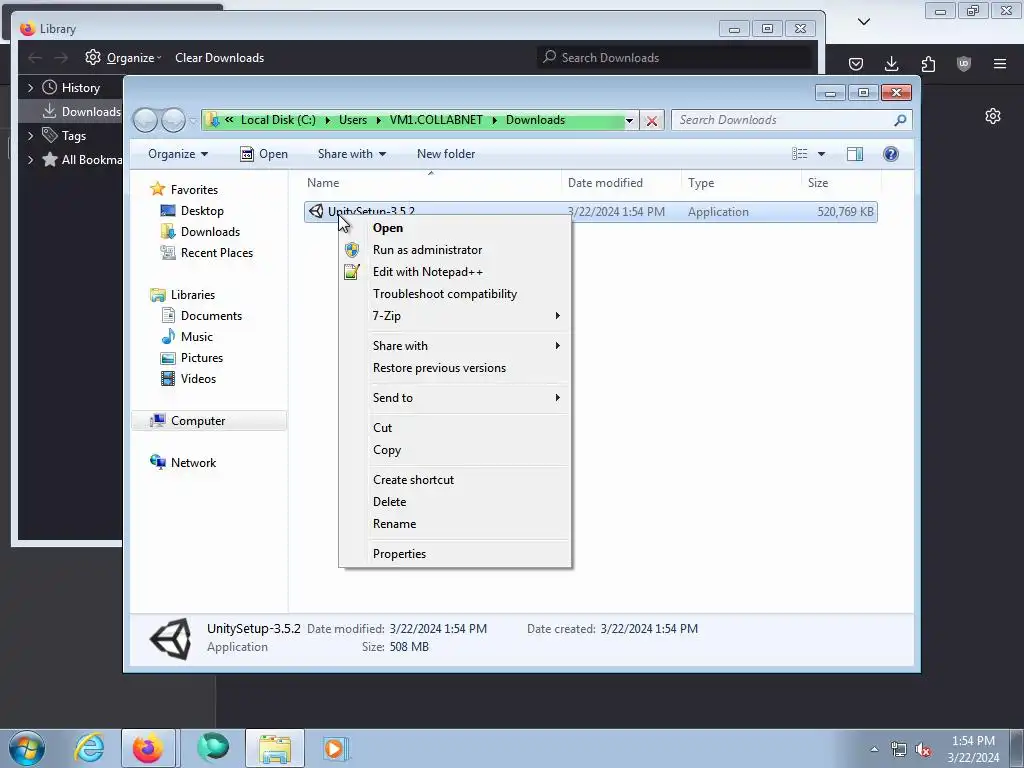Viewport: 1024px width, 768px height.
Task: Open Recent Places in navigation pane
Action: coord(216,253)
